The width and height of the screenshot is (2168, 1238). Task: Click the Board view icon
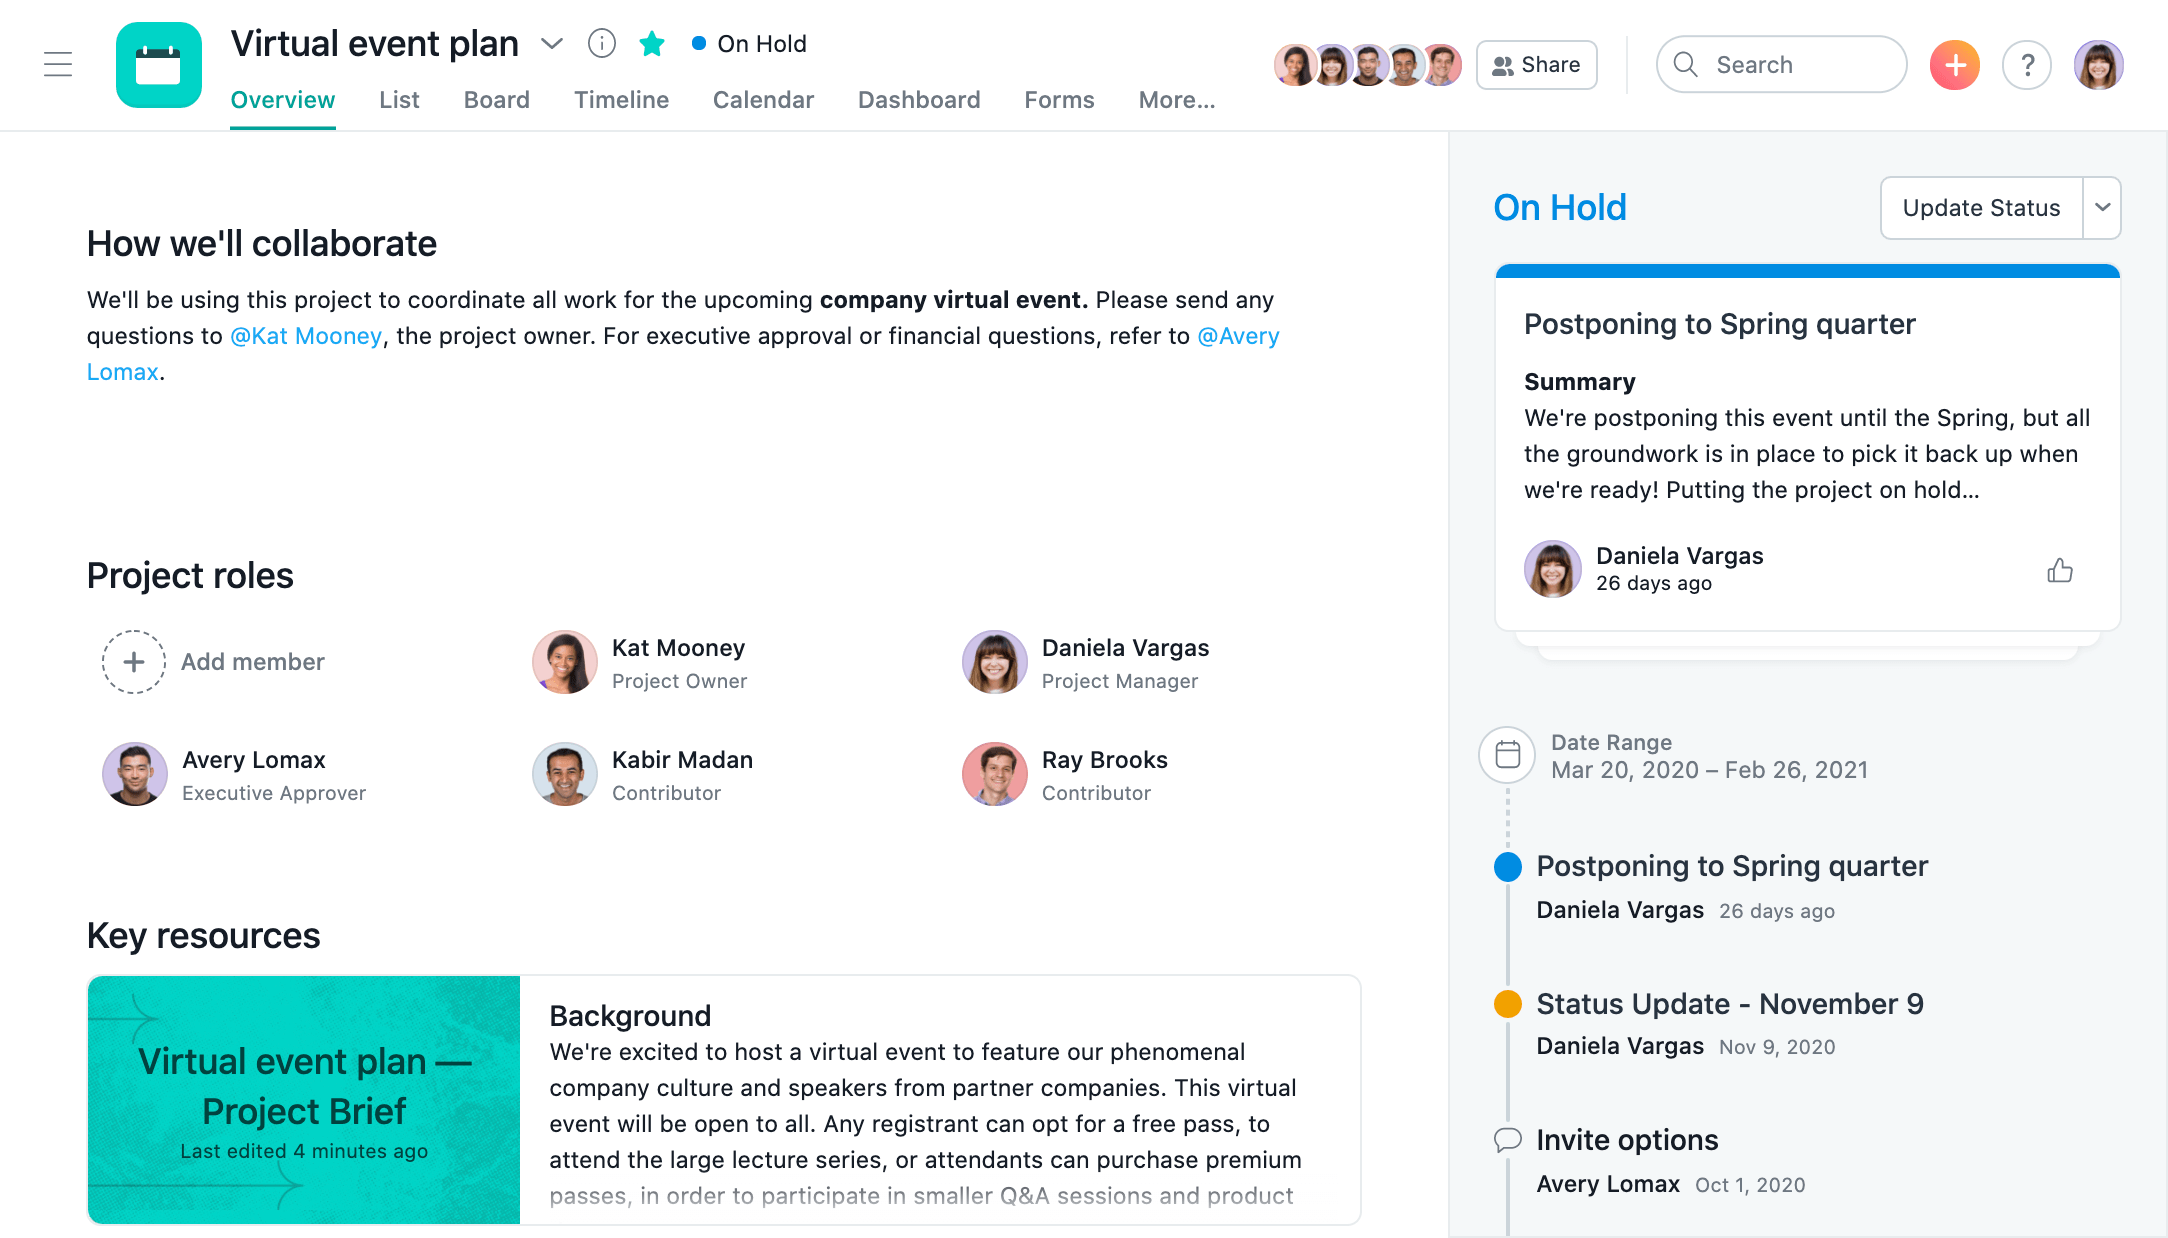(496, 100)
